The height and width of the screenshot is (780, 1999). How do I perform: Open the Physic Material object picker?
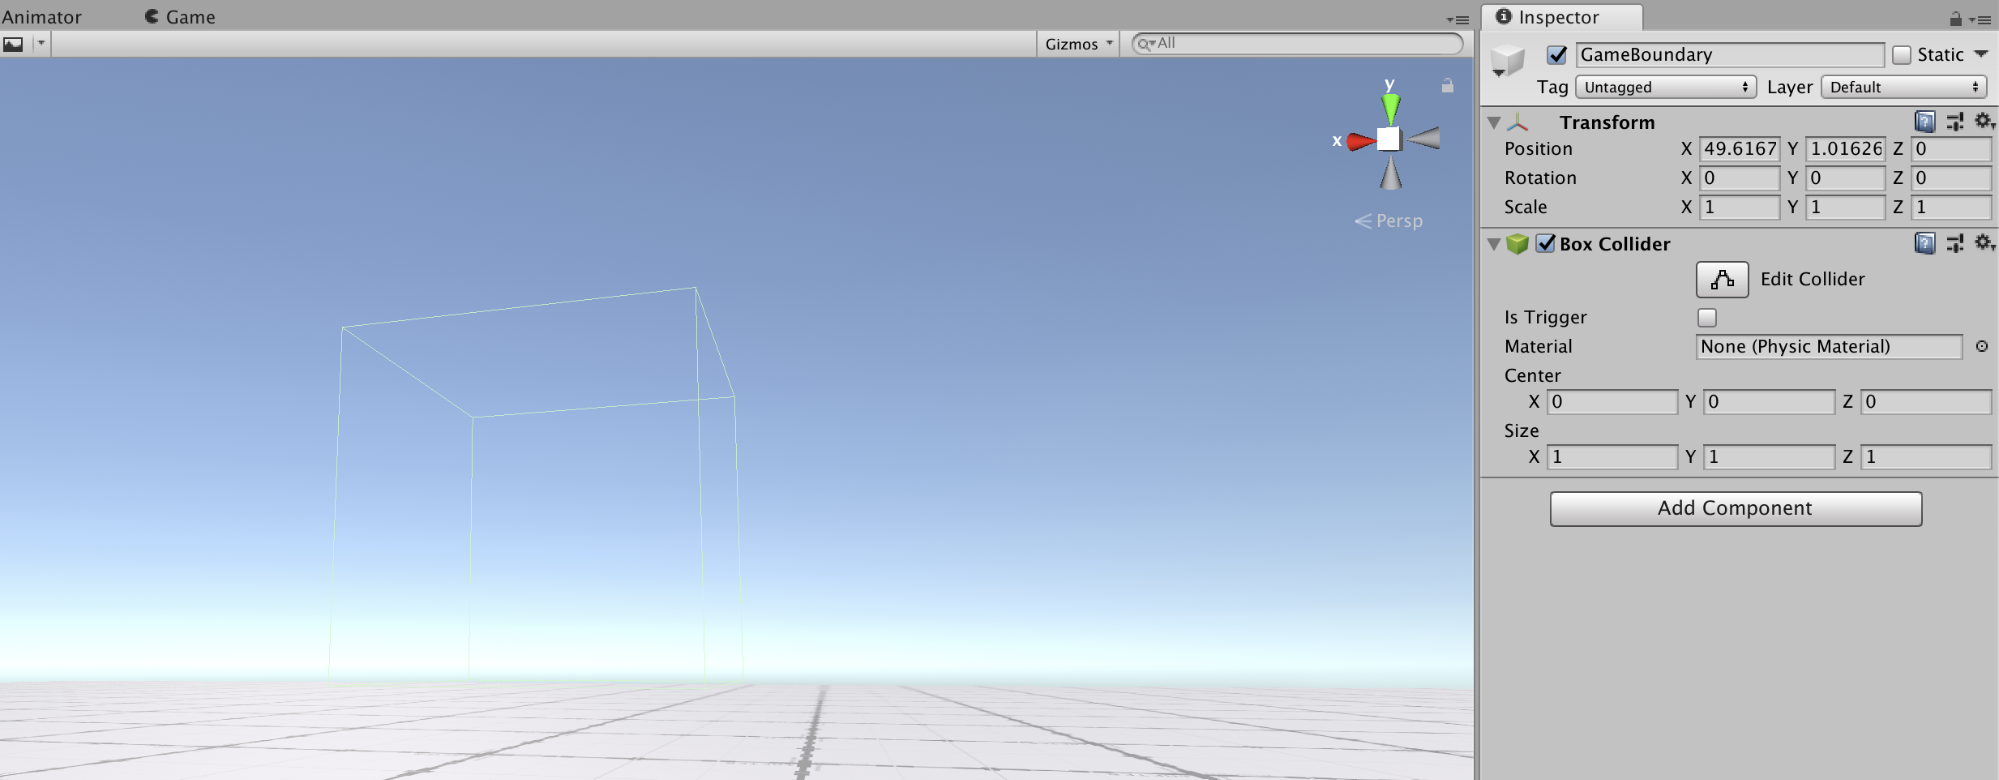click(x=1982, y=347)
